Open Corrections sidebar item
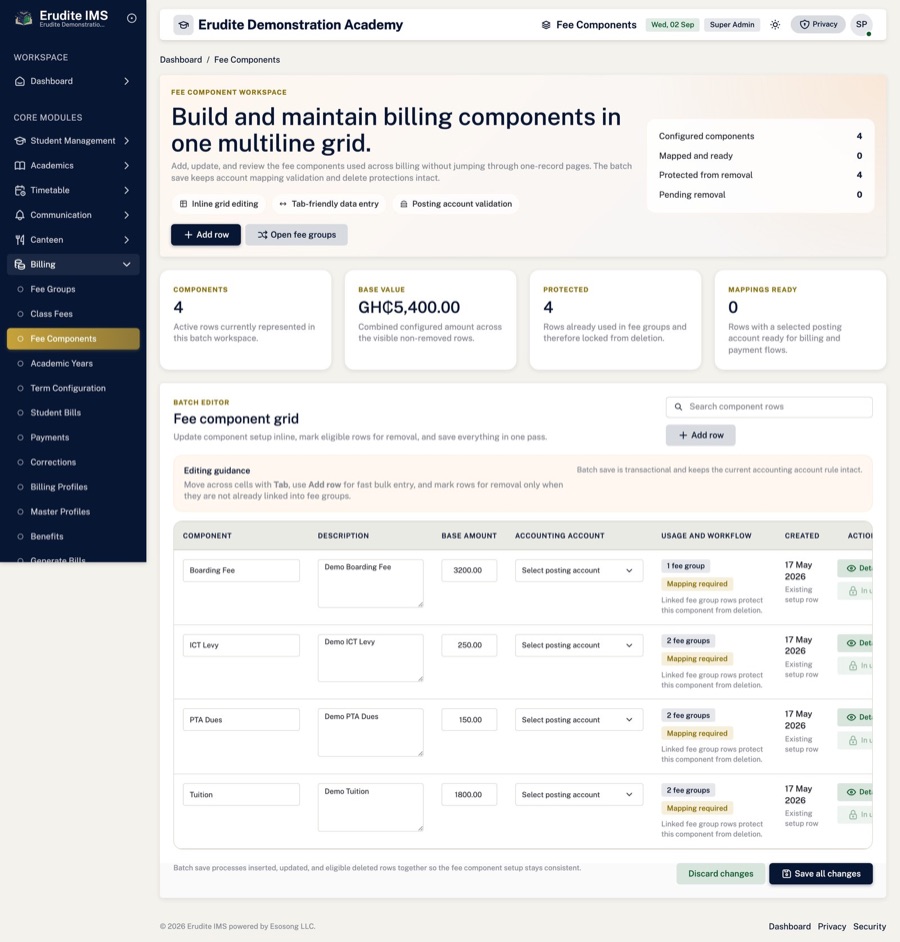Screen dimensions: 900x942 [73, 462]
